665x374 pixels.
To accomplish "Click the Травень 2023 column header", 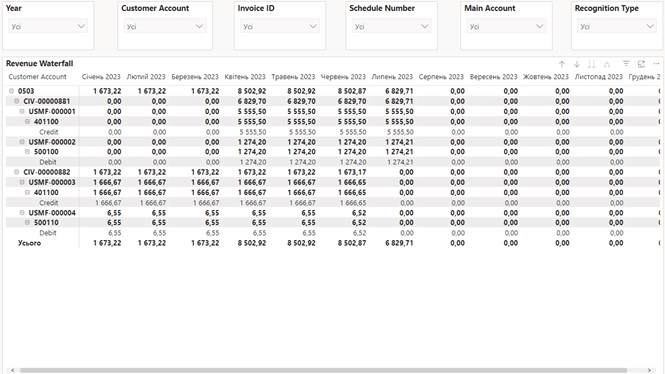I will point(293,77).
